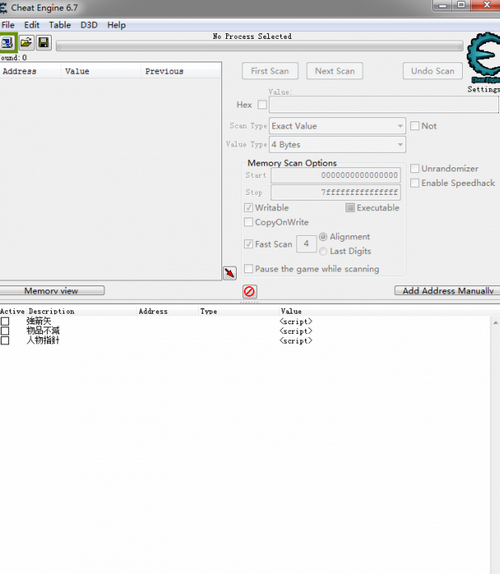Click the scan Value input field

384,105
